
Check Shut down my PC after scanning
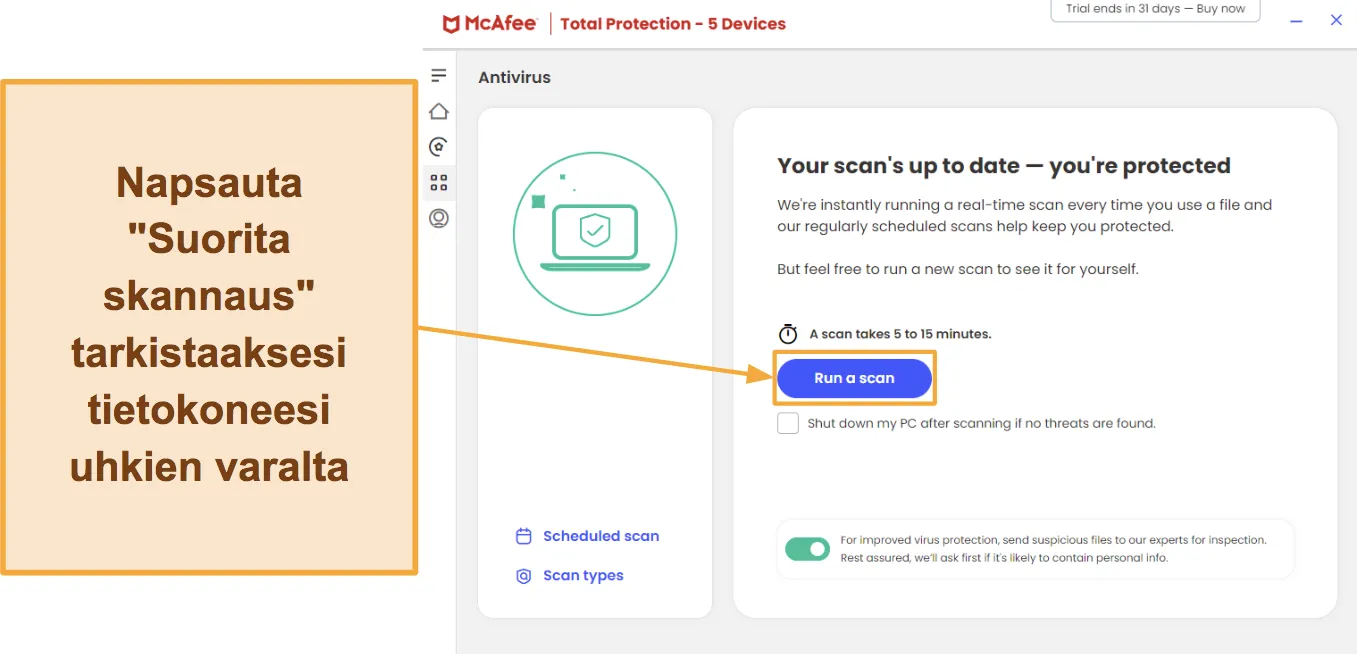(788, 423)
